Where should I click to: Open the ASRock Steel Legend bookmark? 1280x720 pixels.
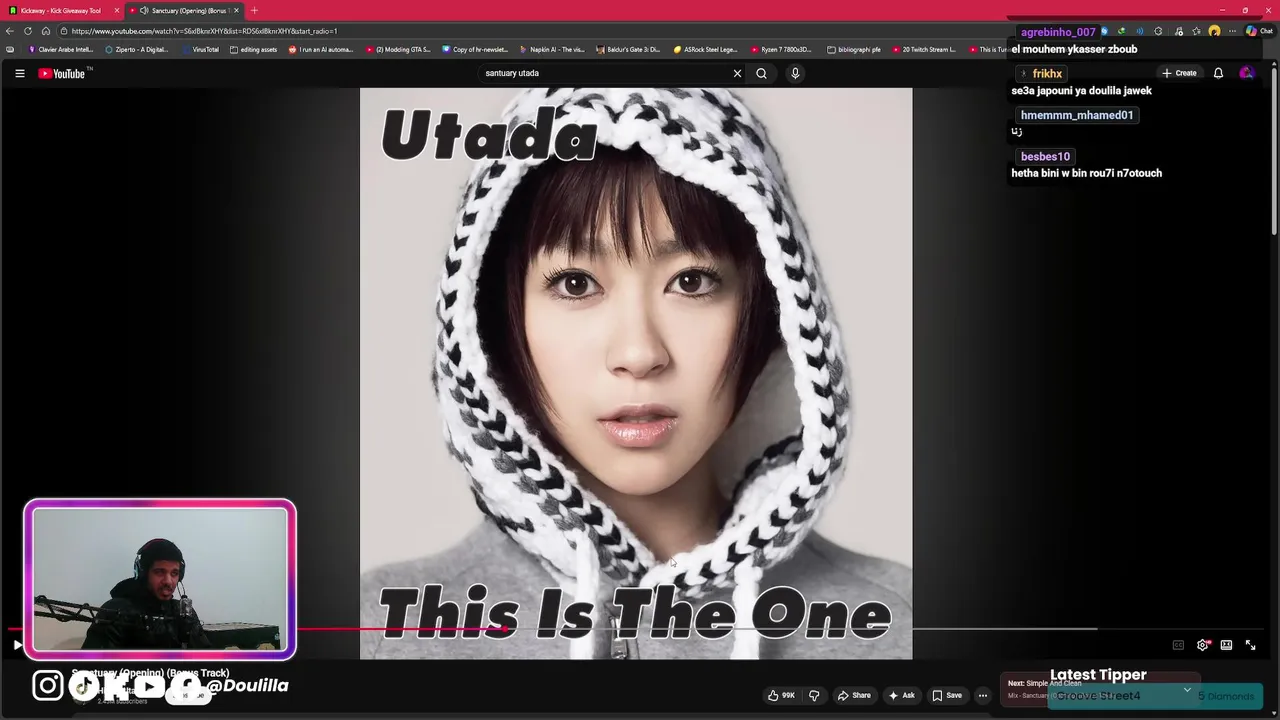[706, 49]
